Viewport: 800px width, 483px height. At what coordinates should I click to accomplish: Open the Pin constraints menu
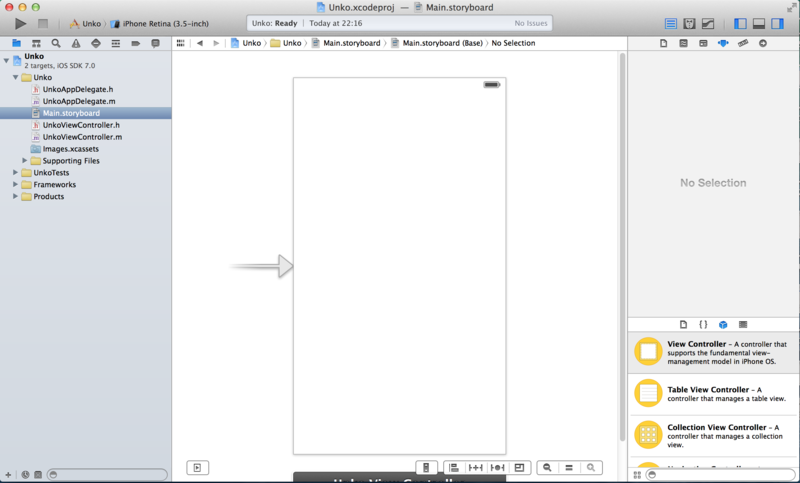476,468
